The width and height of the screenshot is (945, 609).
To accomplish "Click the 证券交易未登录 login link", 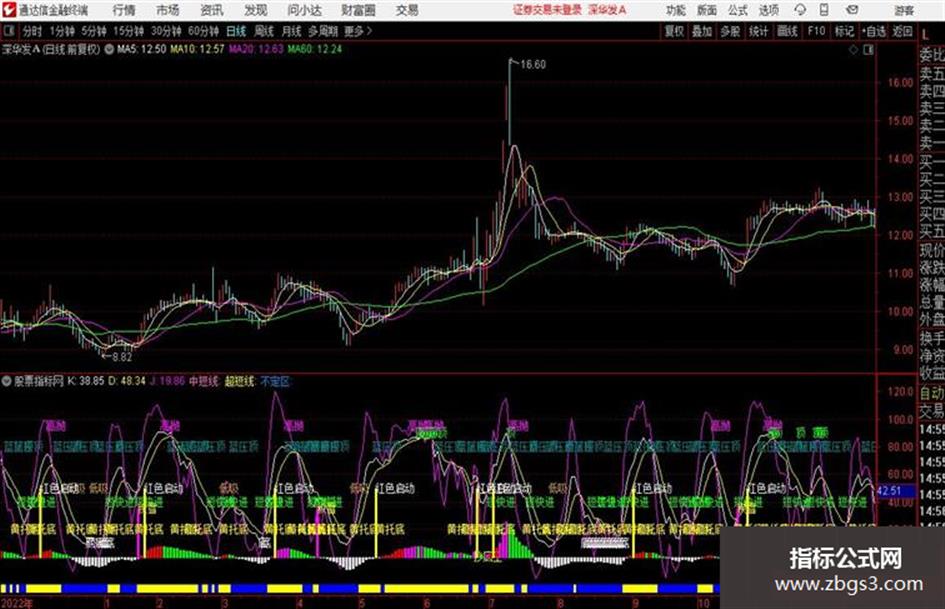I will (547, 10).
